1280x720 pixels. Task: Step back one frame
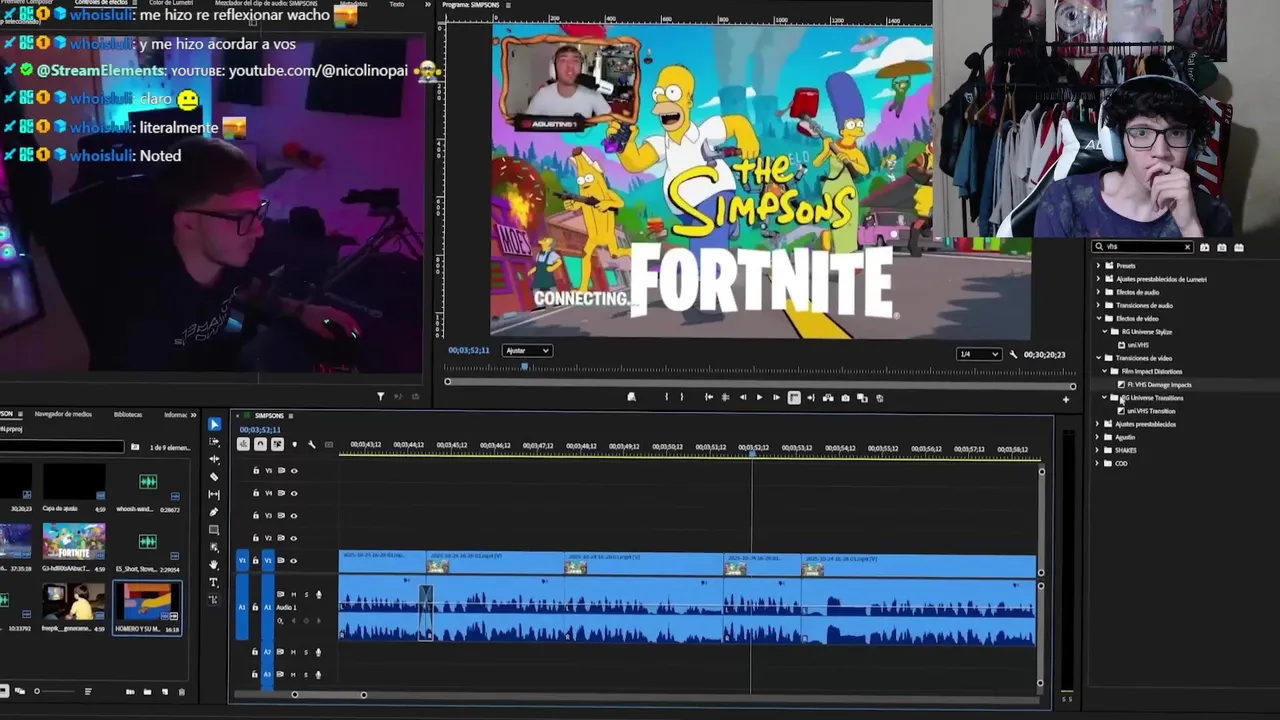point(742,397)
